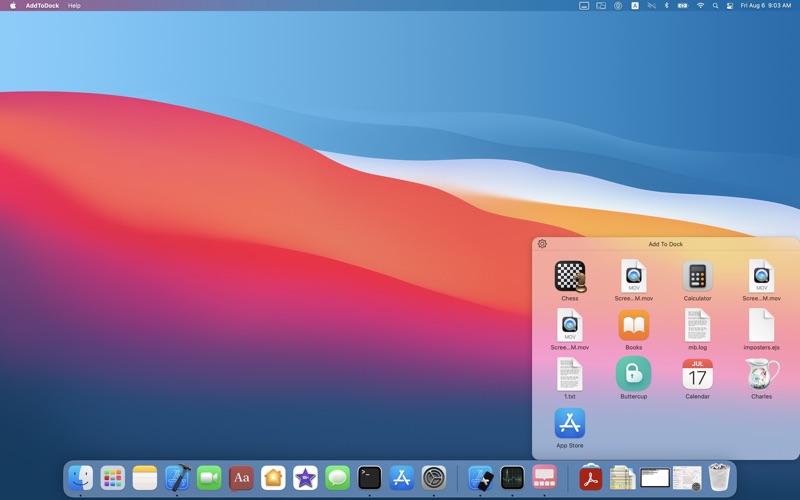Click the Bluetooth menu bar icon
The image size is (800, 500).
click(x=666, y=6)
